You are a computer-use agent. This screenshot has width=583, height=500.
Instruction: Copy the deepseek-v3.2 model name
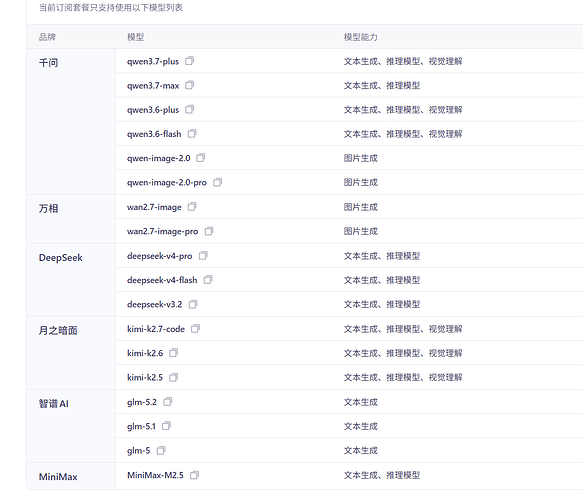tap(193, 304)
